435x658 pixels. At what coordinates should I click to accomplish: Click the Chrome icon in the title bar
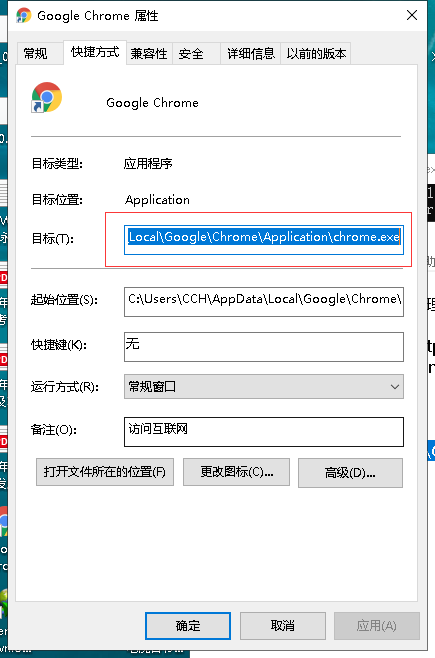23,16
